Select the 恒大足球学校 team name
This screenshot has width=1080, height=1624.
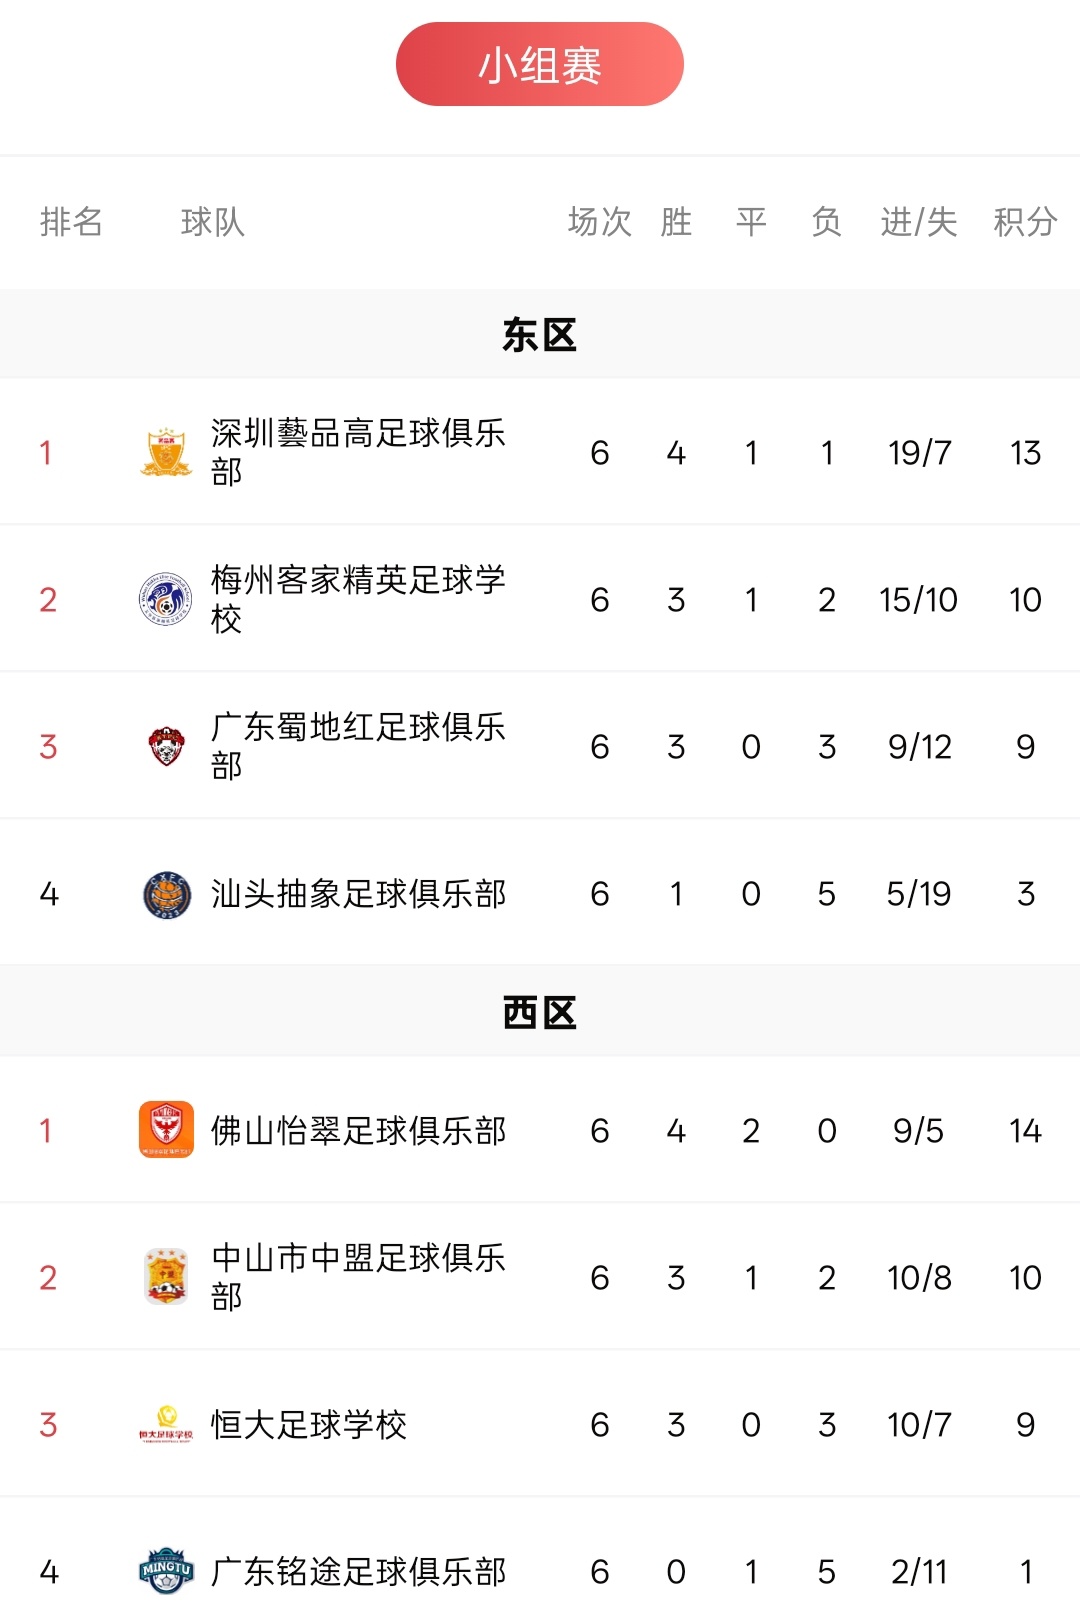click(309, 1424)
